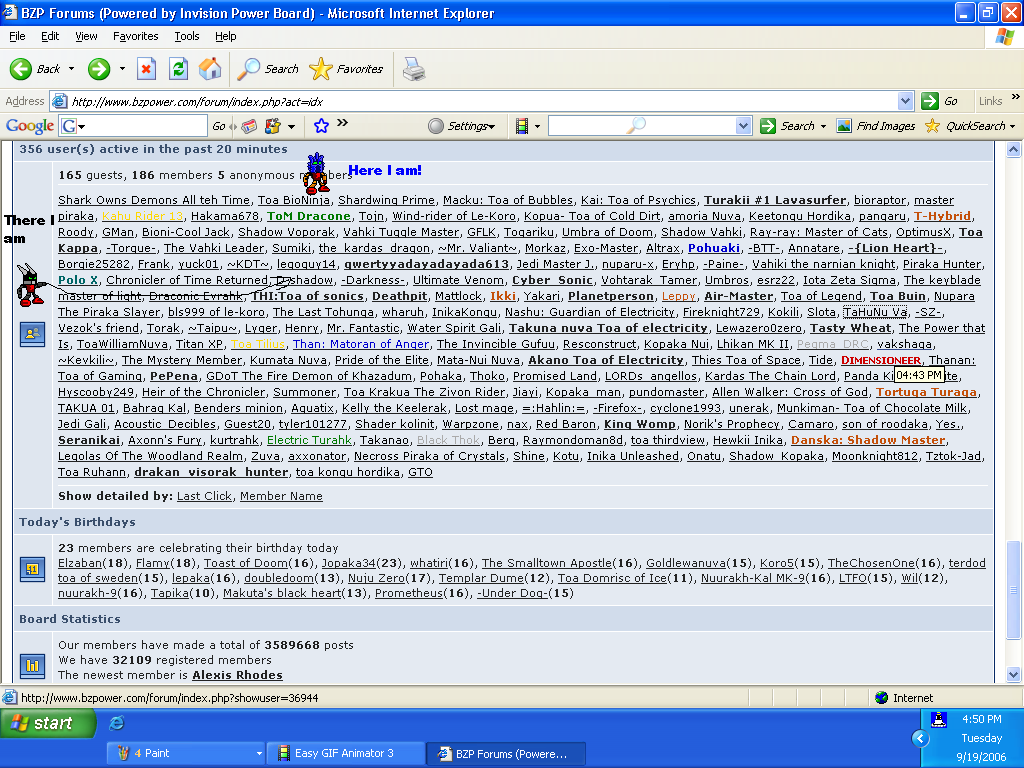Click the page scrollbar down arrow
The width and height of the screenshot is (1024, 768).
tap(1013, 675)
